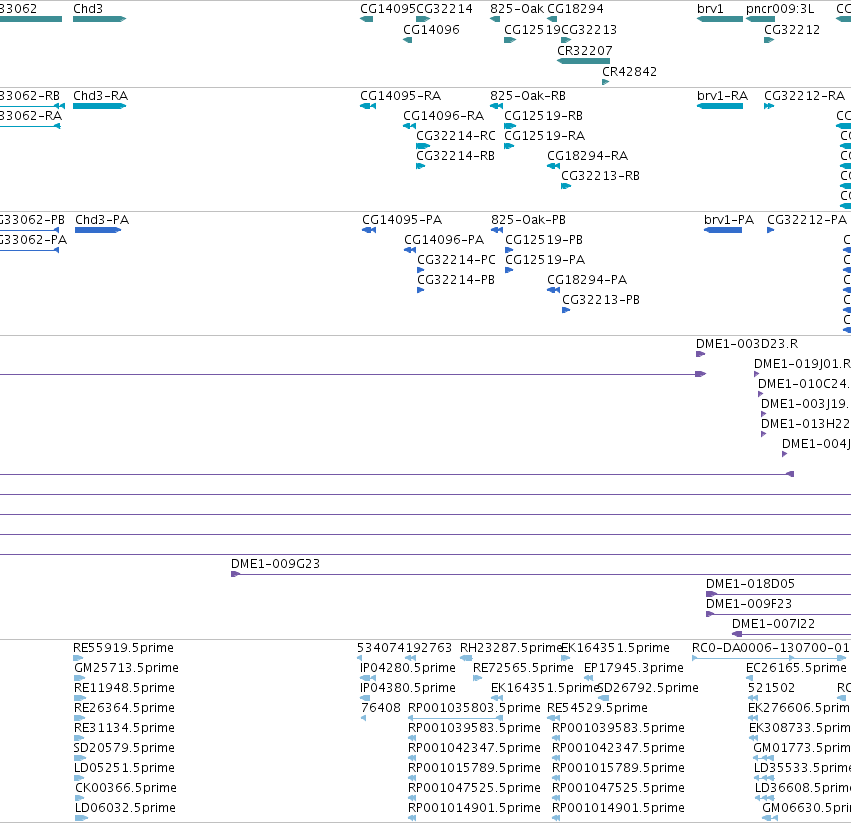Open the IP04380.5prime EST
Viewport: 851px width, 823px height.
[x=365, y=699]
